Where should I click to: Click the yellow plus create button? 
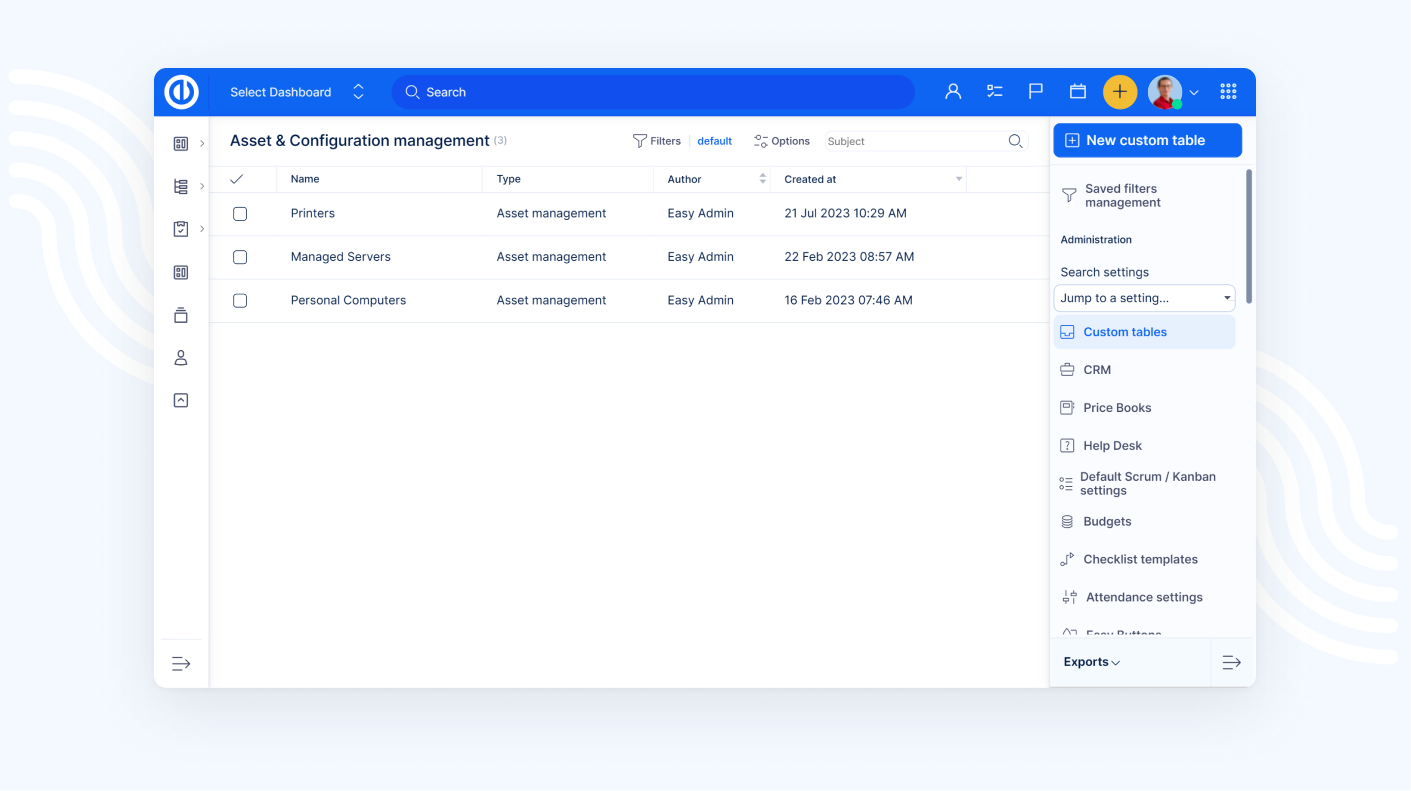pos(1119,92)
